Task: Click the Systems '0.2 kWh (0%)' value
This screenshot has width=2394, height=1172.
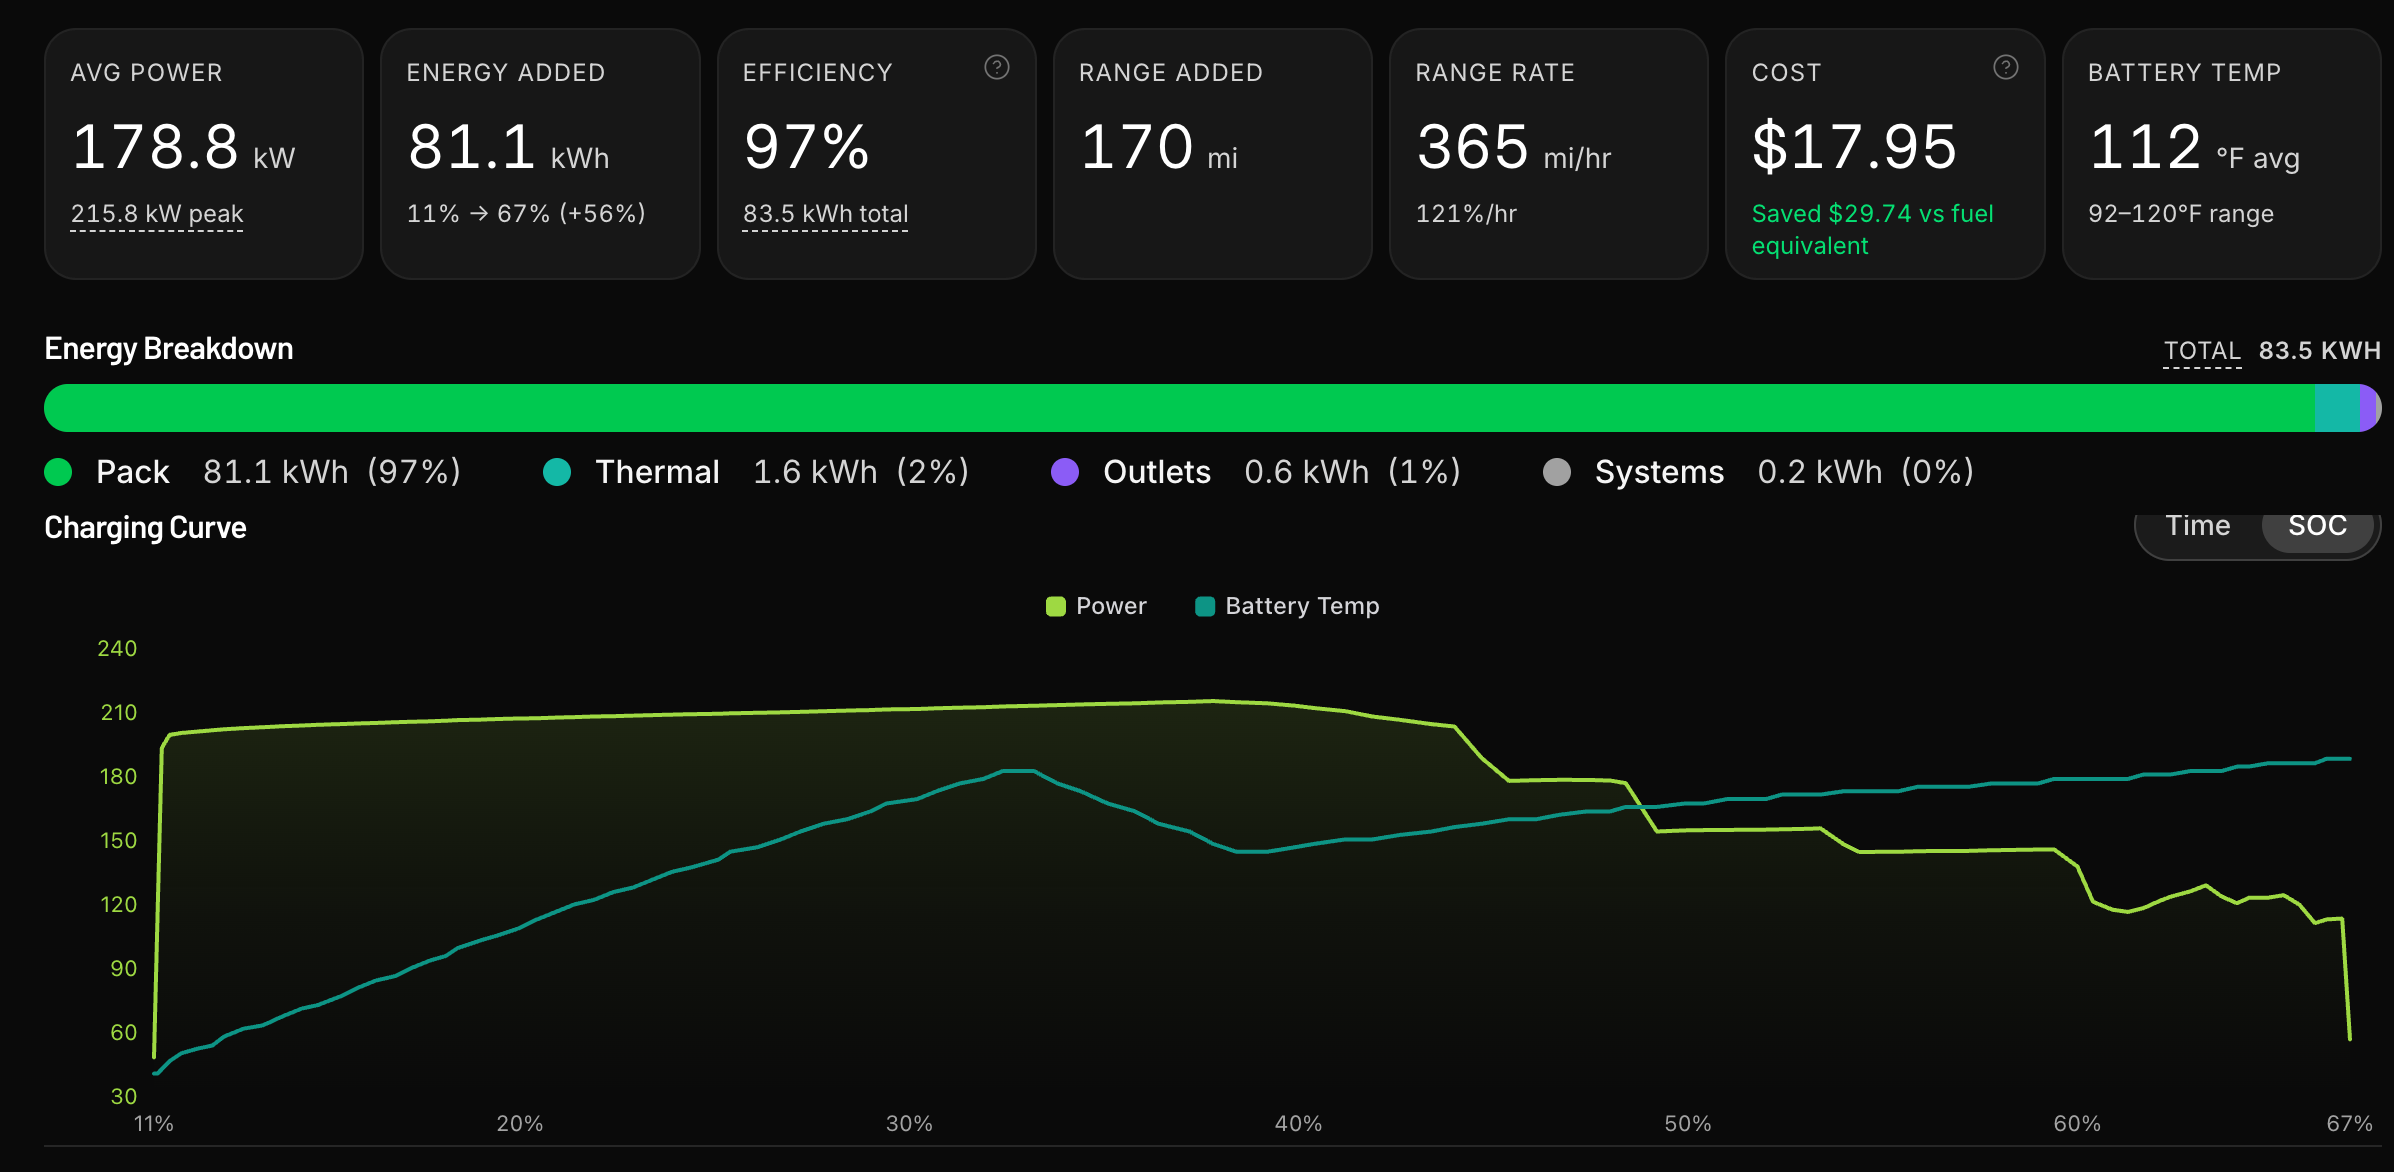Action: tap(1866, 472)
